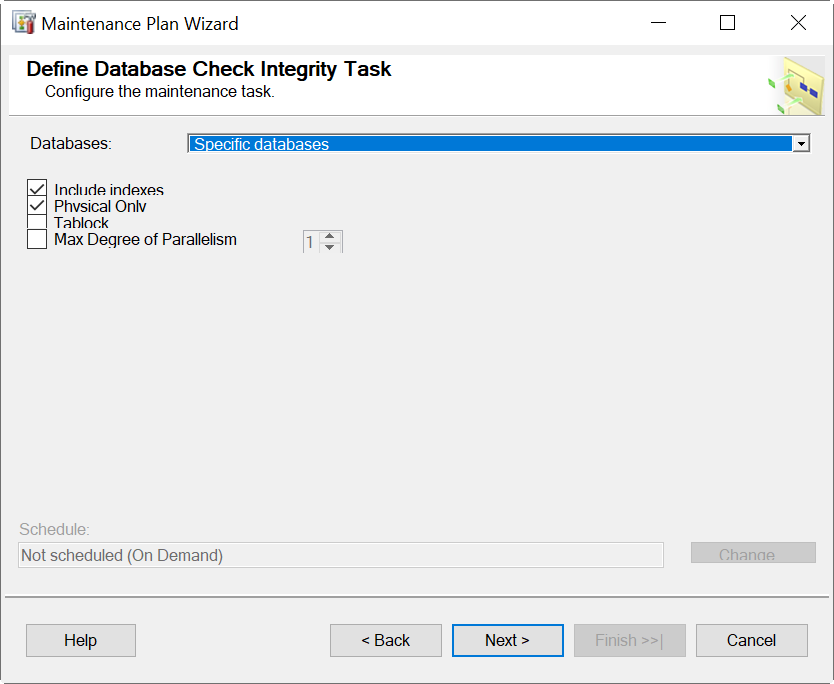Select the Specific databases entry
The height and width of the screenshot is (684, 834).
pos(400,143)
